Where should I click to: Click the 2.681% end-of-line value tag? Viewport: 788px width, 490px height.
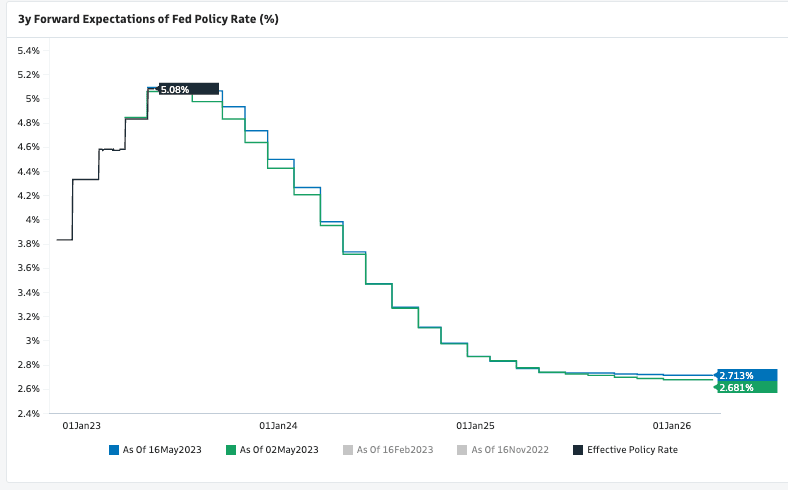[x=737, y=387]
